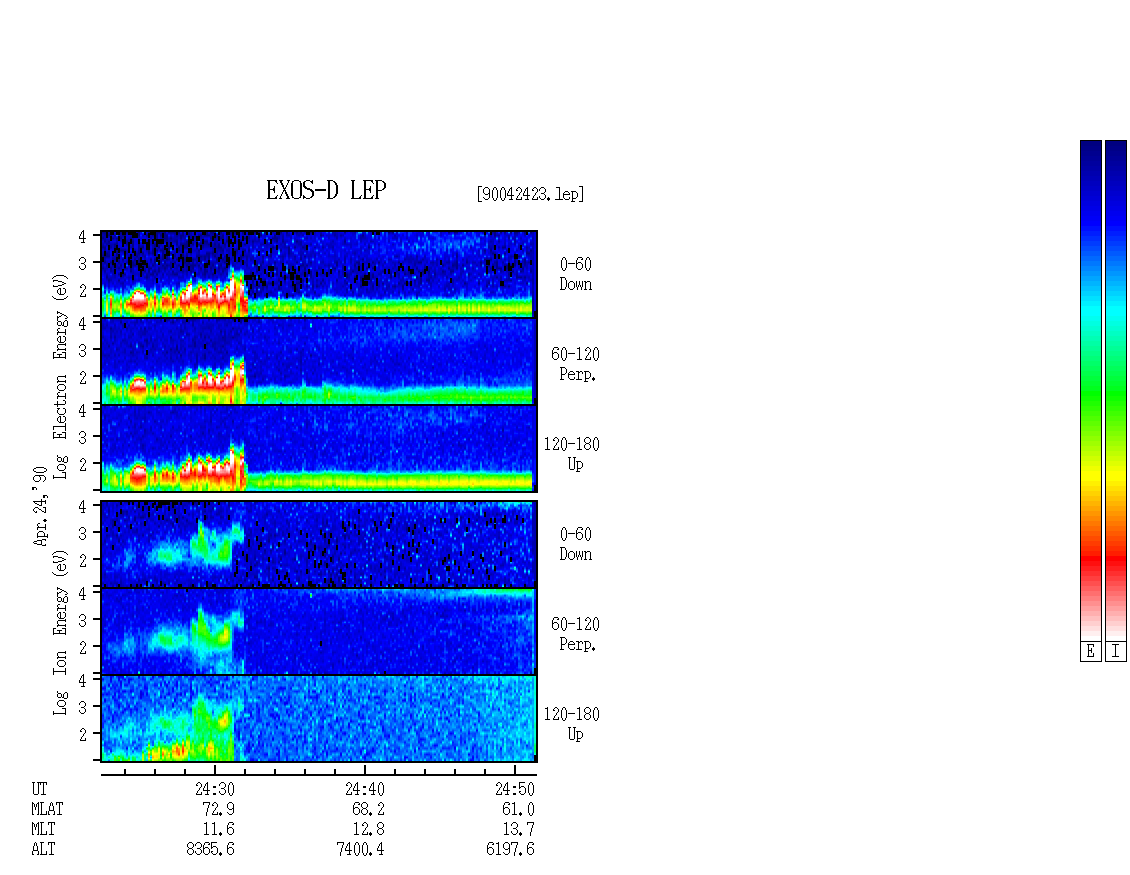Click the ion 120-180 Up pitch angle label
Viewport: 1130px width, 875px height.
pos(571,724)
